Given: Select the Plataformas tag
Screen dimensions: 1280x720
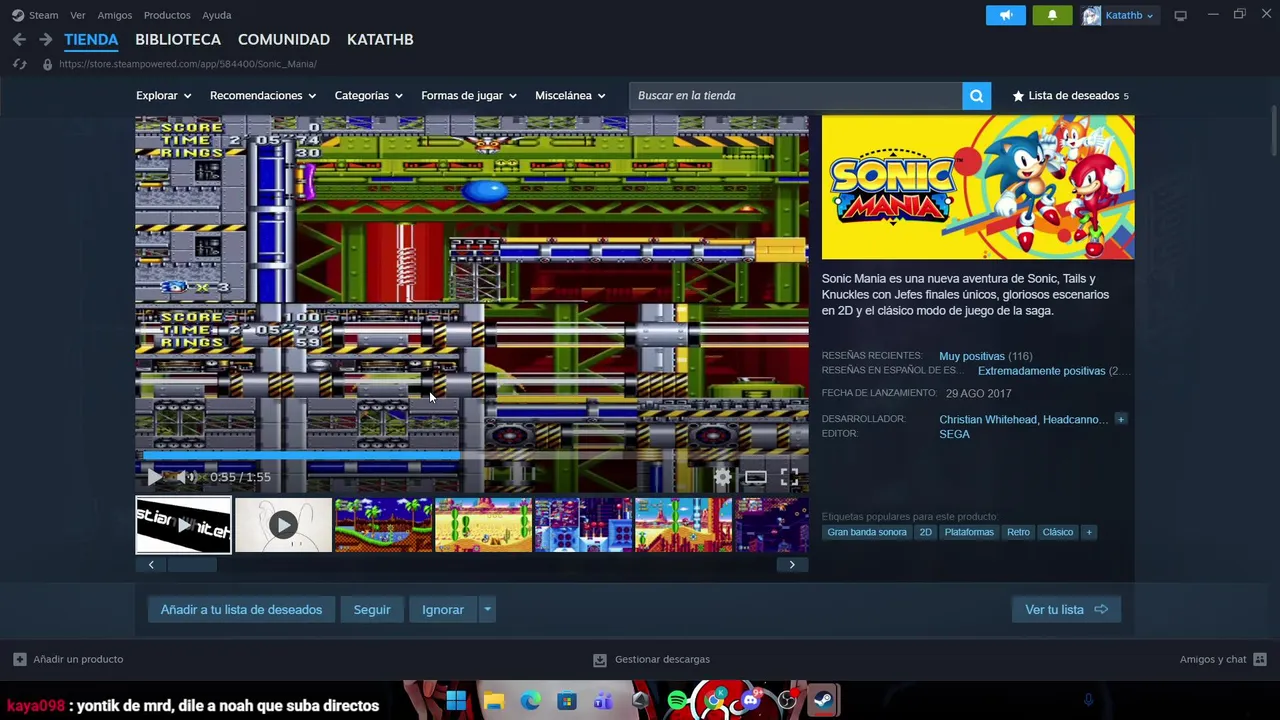Looking at the screenshot, I should (x=969, y=533).
